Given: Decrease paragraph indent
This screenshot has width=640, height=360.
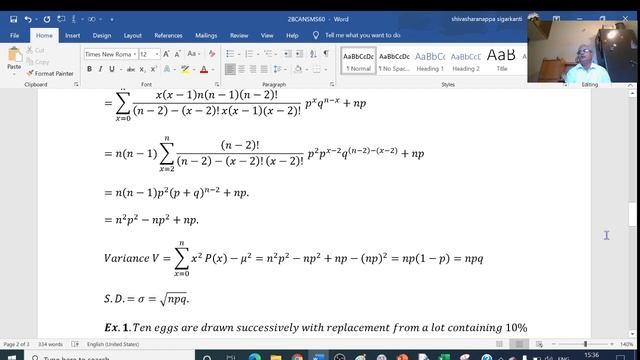Looking at the screenshot, I should (x=287, y=54).
